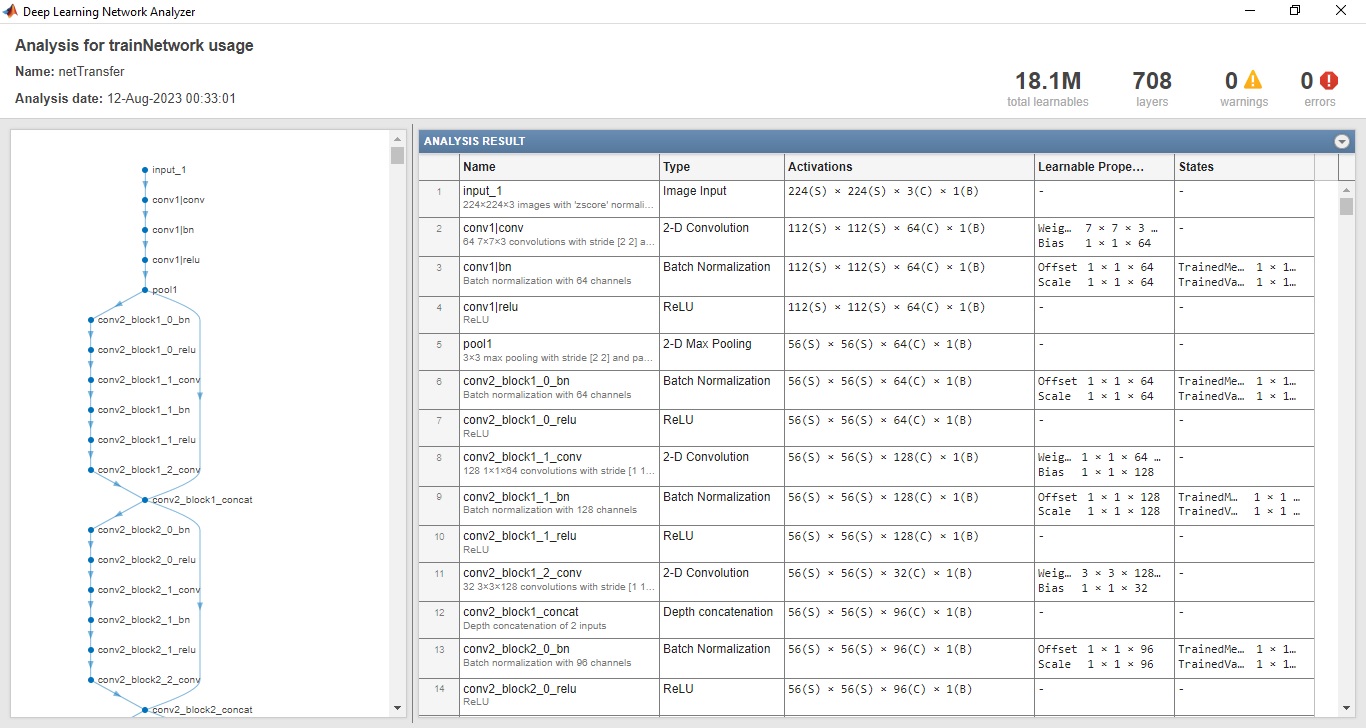
Task: Select the pool1 node in network graph
Action: coord(145,290)
